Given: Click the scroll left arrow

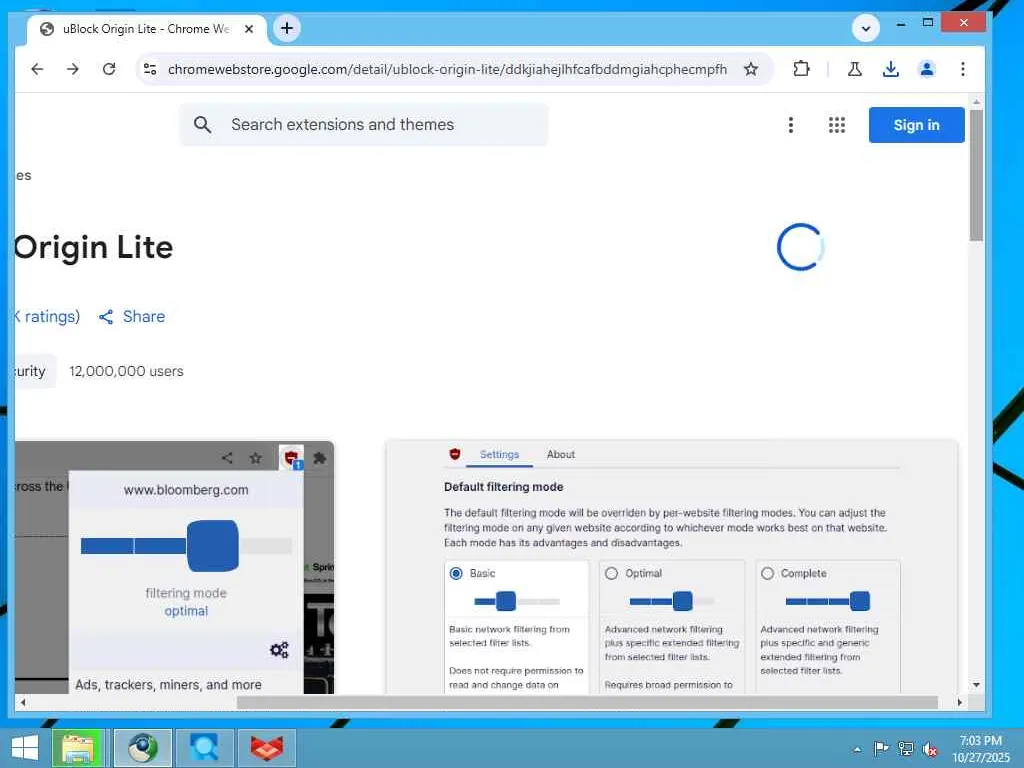Looking at the screenshot, I should [23, 703].
